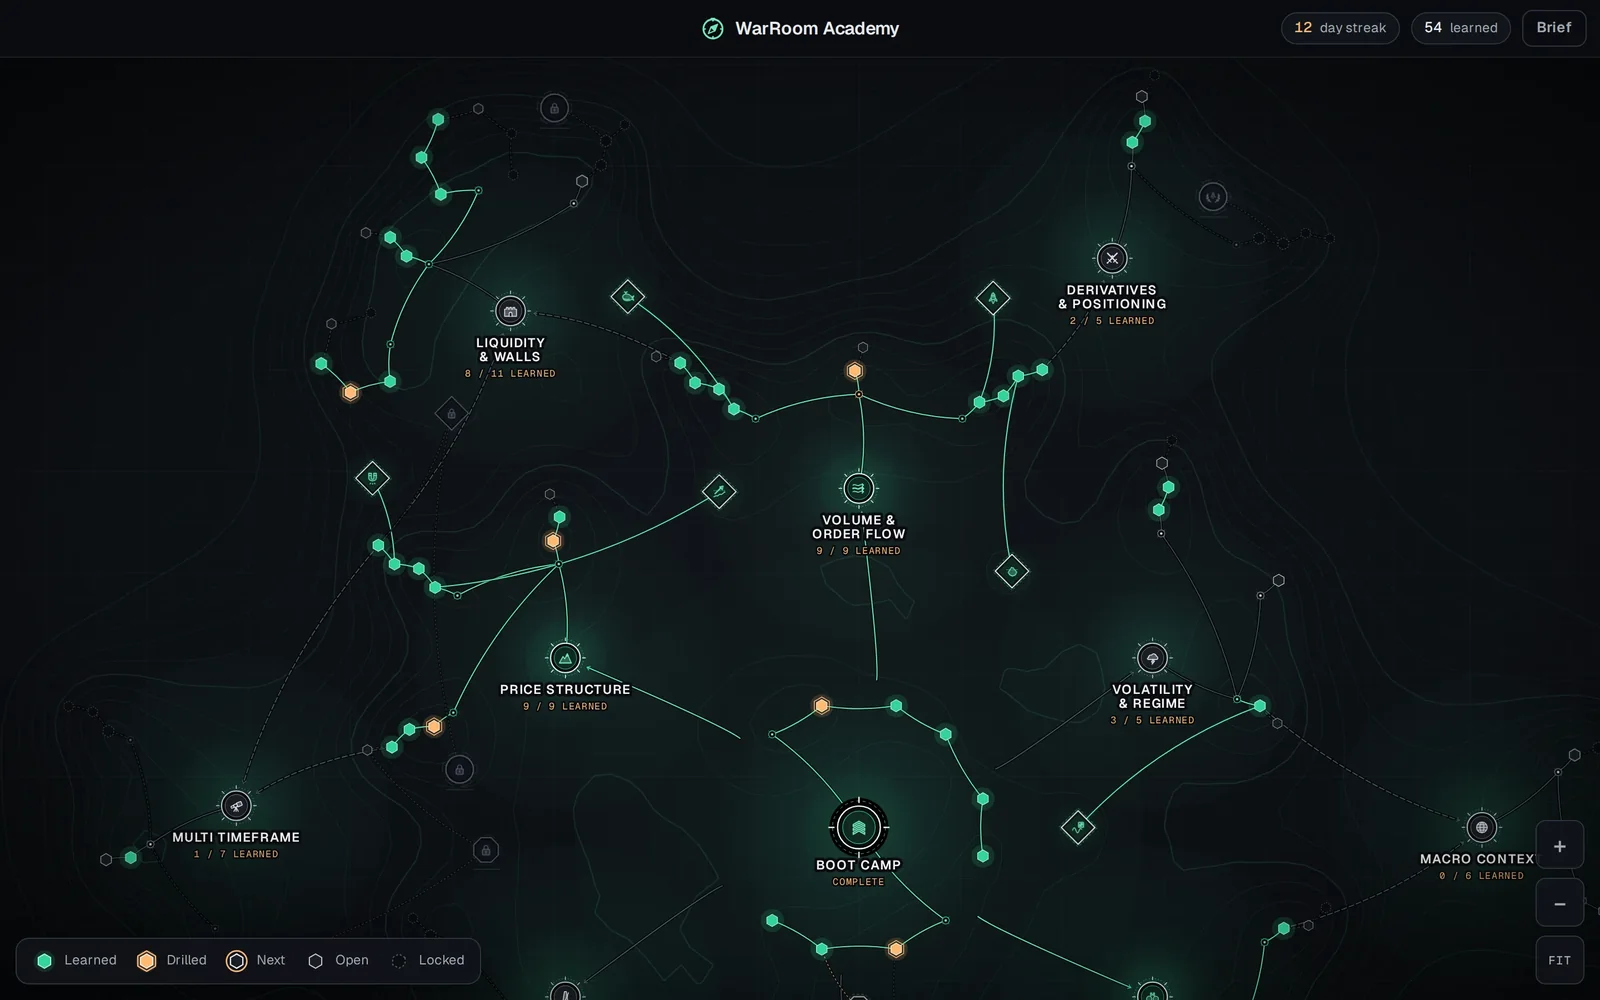Click the 54 learned pill
The height and width of the screenshot is (1000, 1600).
1461,28
